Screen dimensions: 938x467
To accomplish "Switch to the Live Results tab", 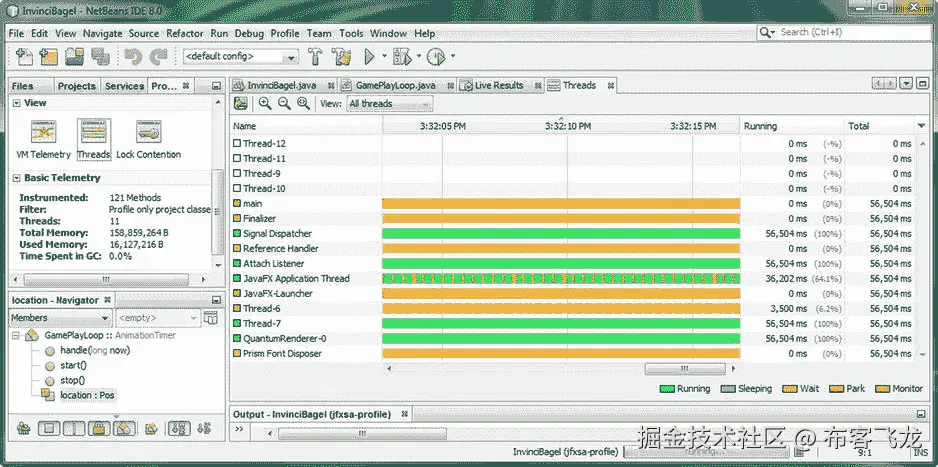I will coord(500,86).
